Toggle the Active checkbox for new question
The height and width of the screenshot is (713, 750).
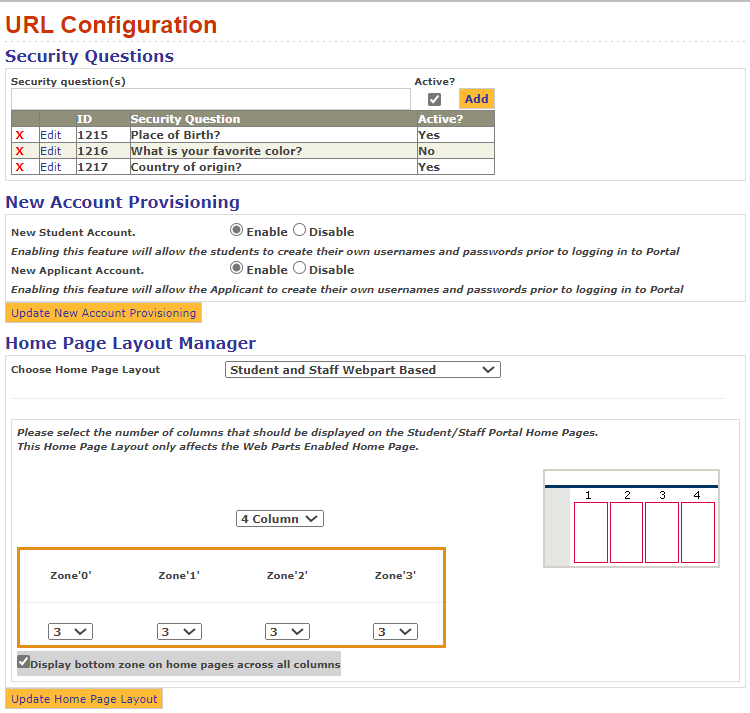434,99
